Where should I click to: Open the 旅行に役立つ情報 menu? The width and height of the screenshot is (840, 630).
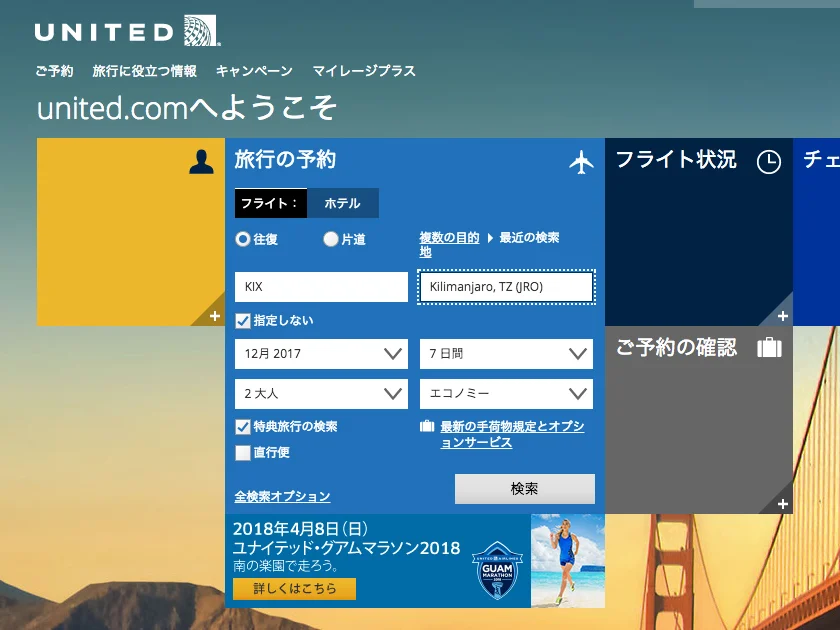point(145,71)
